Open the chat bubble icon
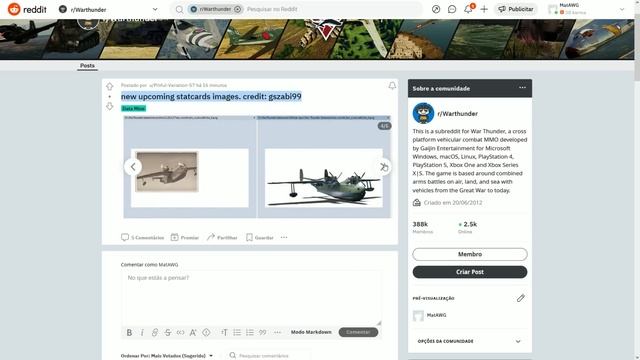Image resolution: width=640 pixels, height=360 pixels. pyautogui.click(x=452, y=9)
